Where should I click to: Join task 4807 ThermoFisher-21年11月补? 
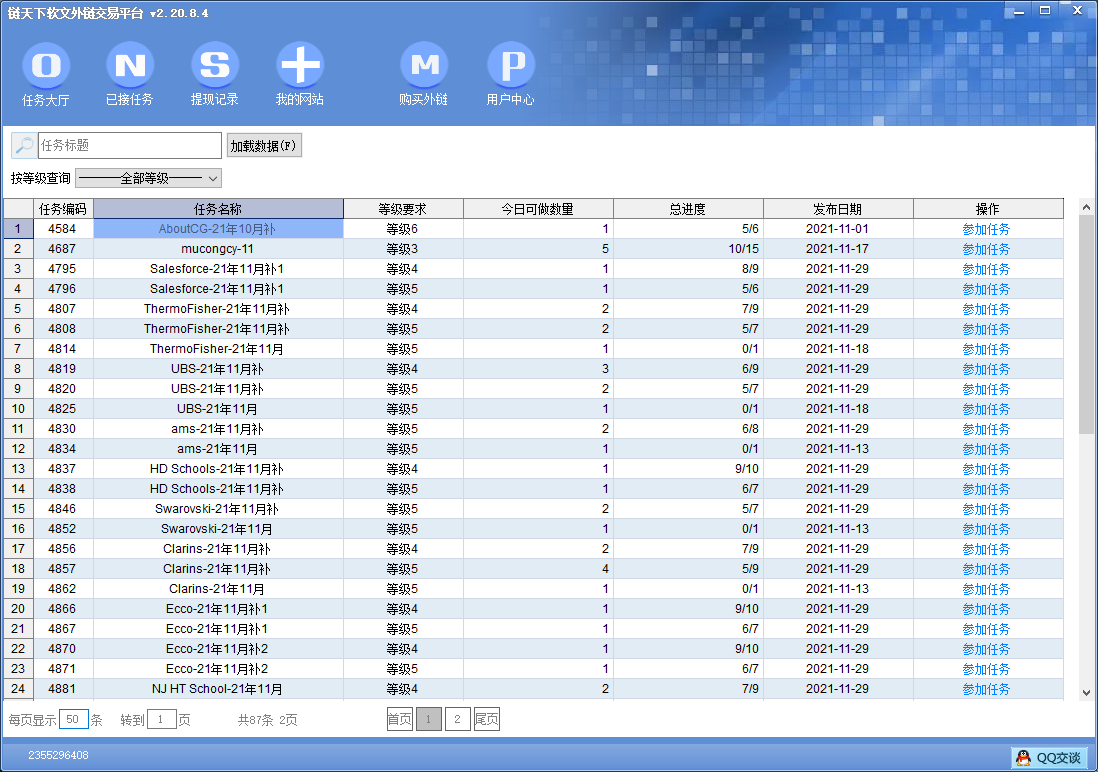coord(986,309)
